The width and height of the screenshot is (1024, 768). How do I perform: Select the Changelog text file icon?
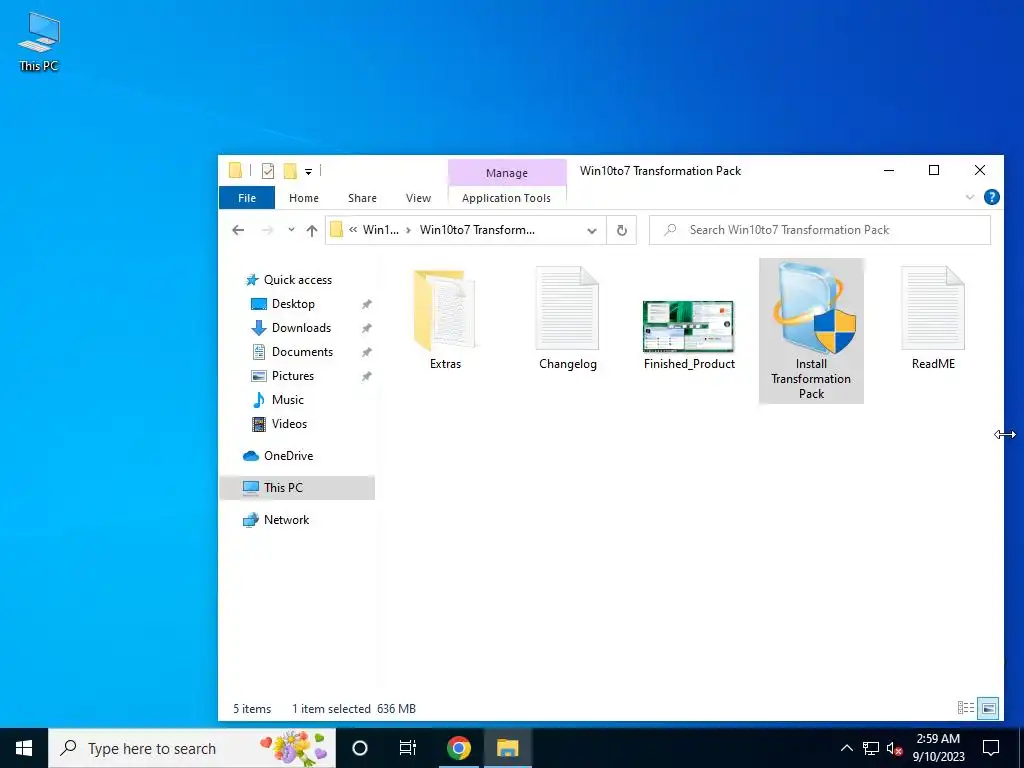[x=568, y=309]
